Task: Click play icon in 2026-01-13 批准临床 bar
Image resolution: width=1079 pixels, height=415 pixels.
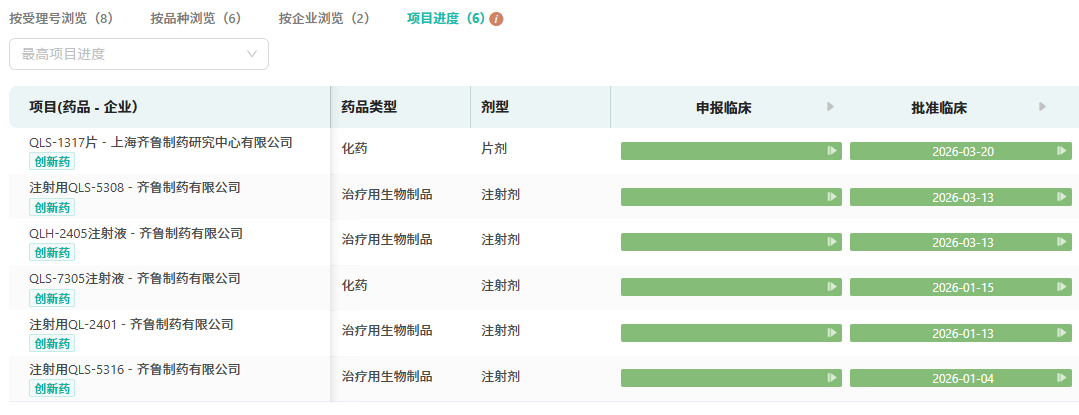Action: coord(1061,332)
